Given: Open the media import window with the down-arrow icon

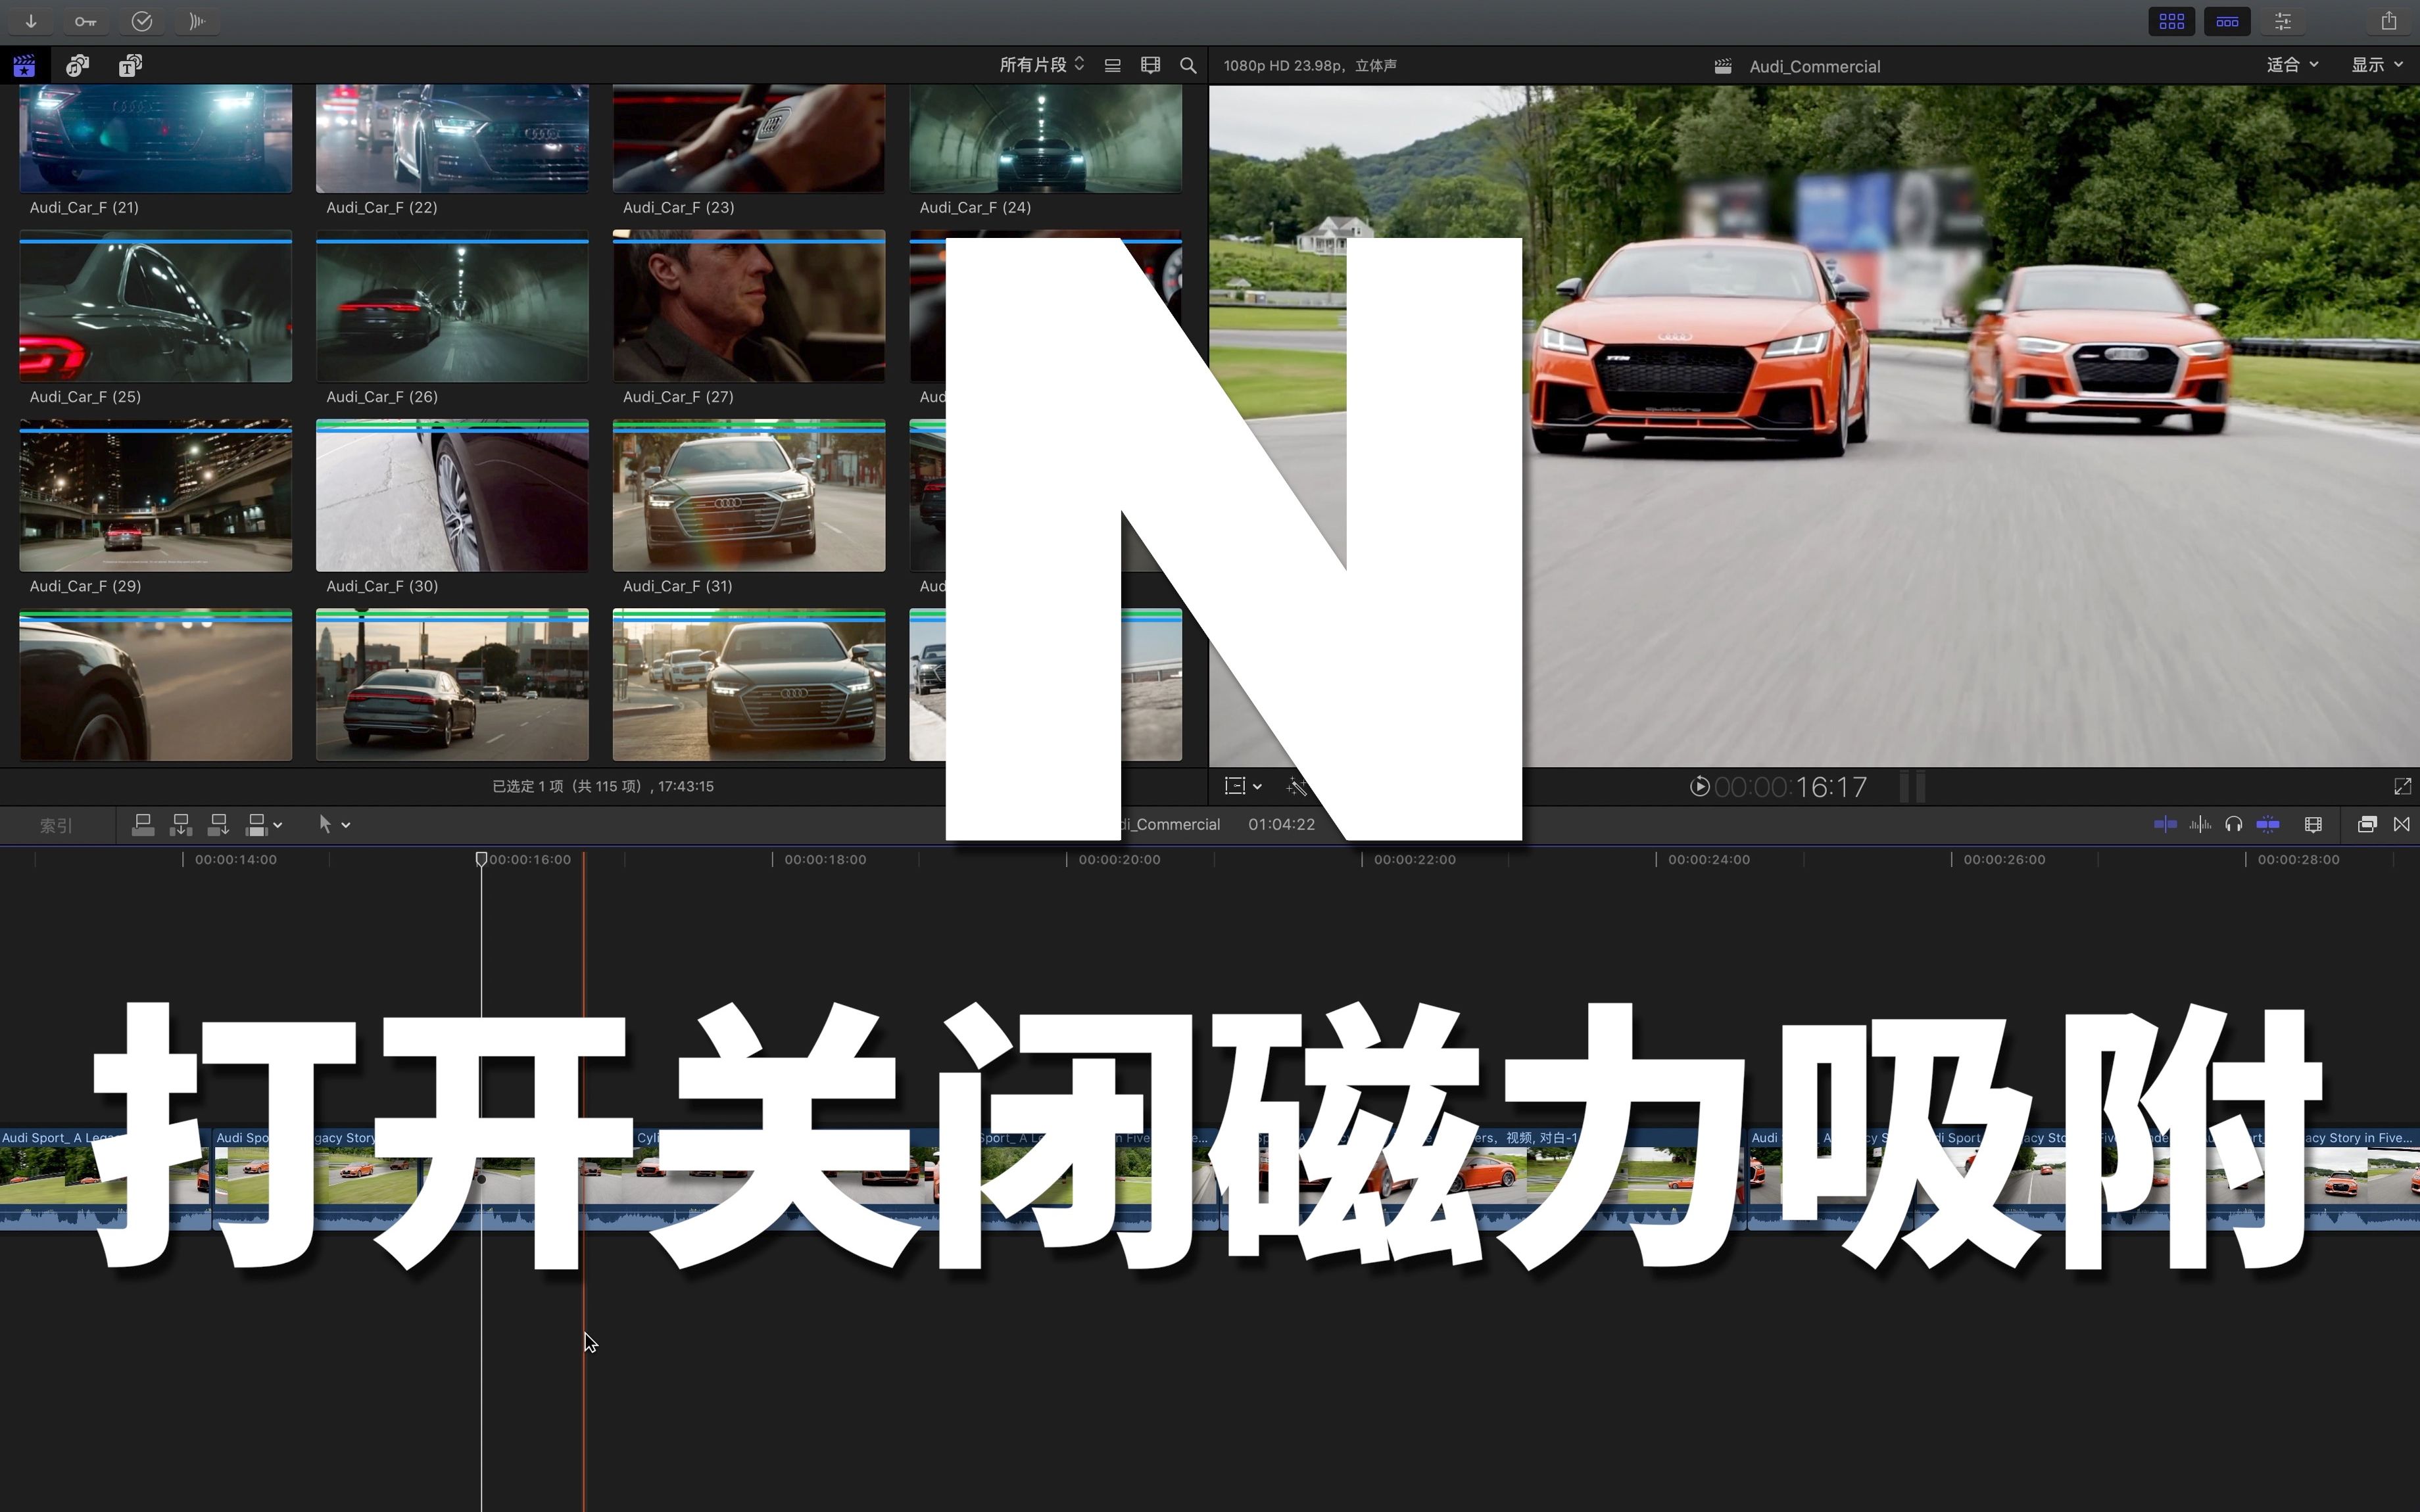Looking at the screenshot, I should [31, 21].
